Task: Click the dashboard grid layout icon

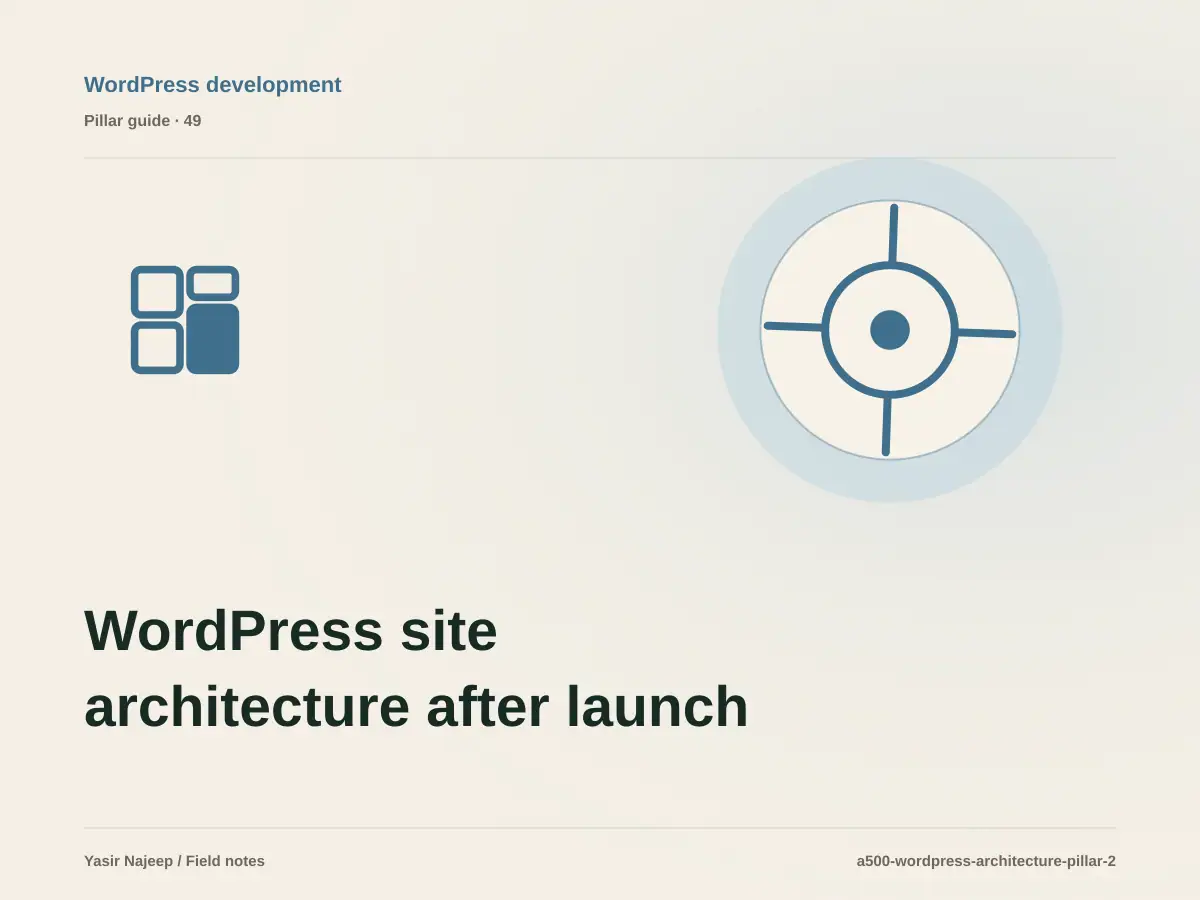Action: click(x=185, y=320)
